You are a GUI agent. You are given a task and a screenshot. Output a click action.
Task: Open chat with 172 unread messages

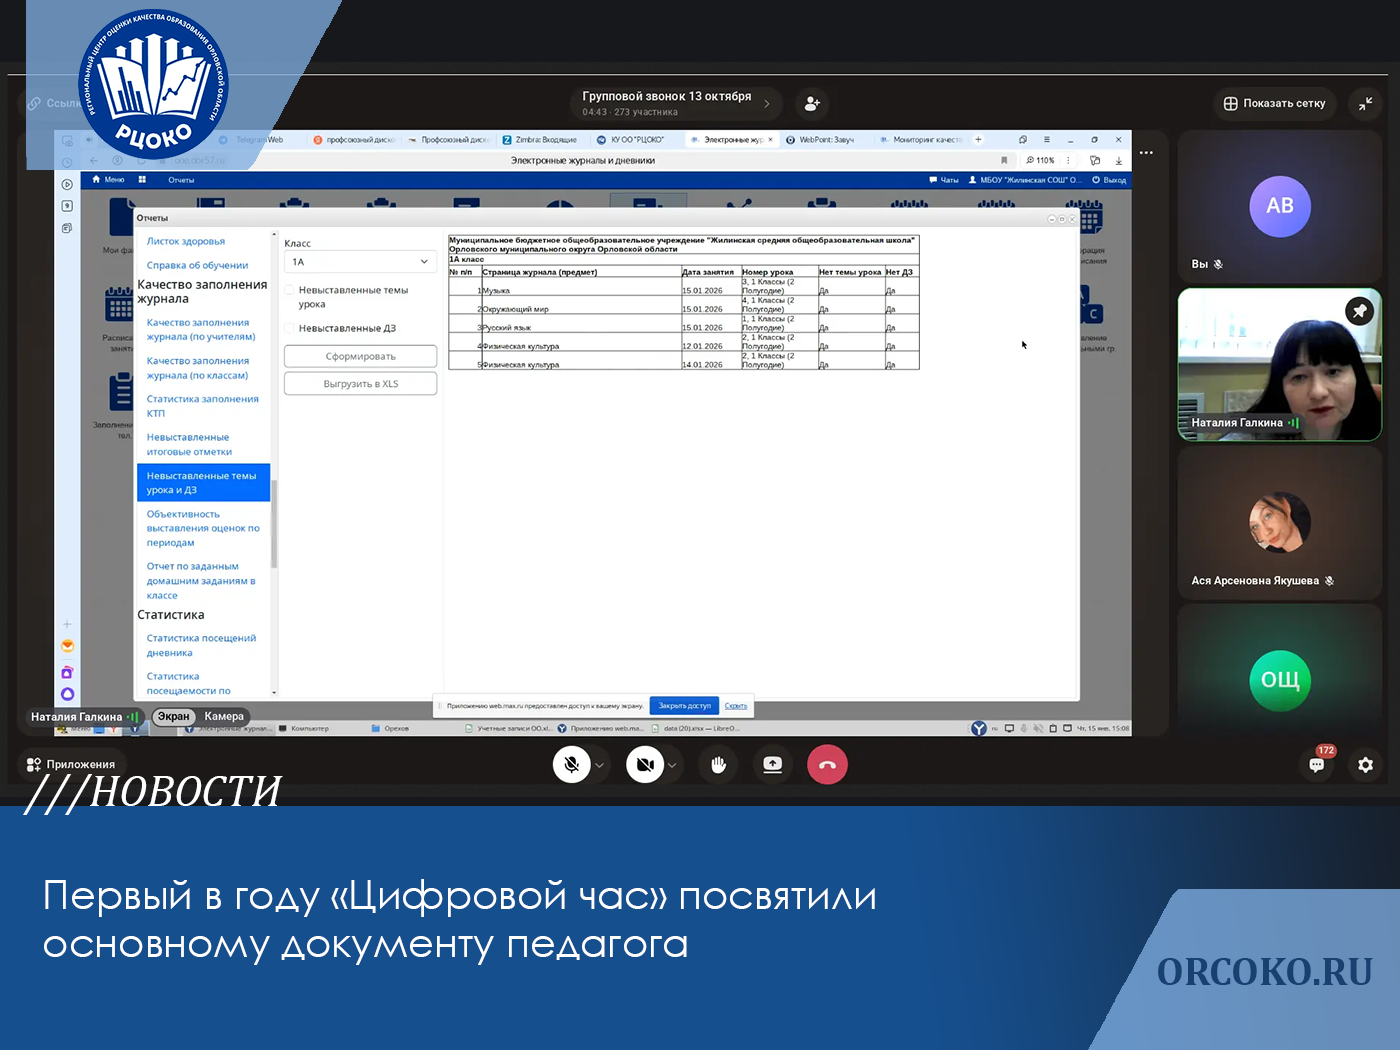pos(1317,765)
